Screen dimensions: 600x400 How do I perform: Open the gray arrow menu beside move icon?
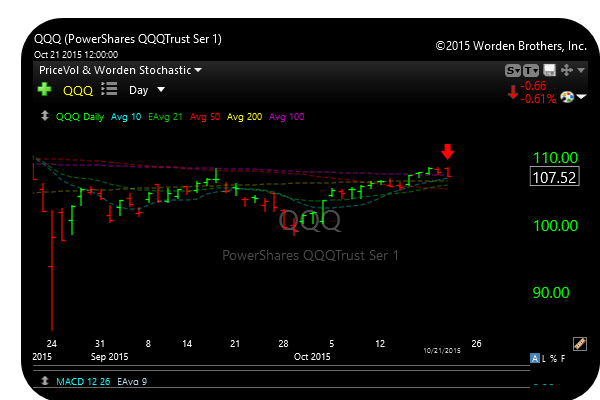pyautogui.click(x=581, y=70)
